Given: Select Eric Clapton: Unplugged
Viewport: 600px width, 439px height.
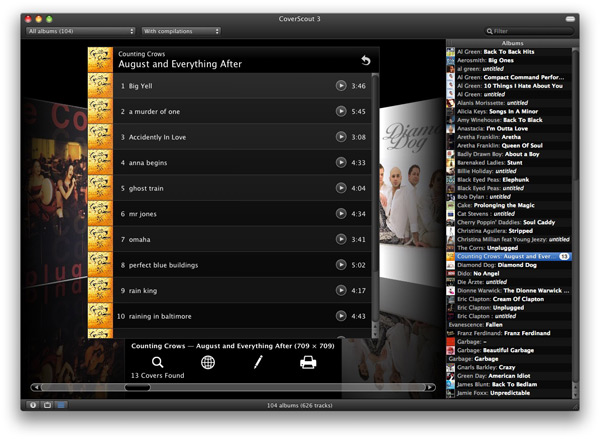Looking at the screenshot, I should (509, 307).
